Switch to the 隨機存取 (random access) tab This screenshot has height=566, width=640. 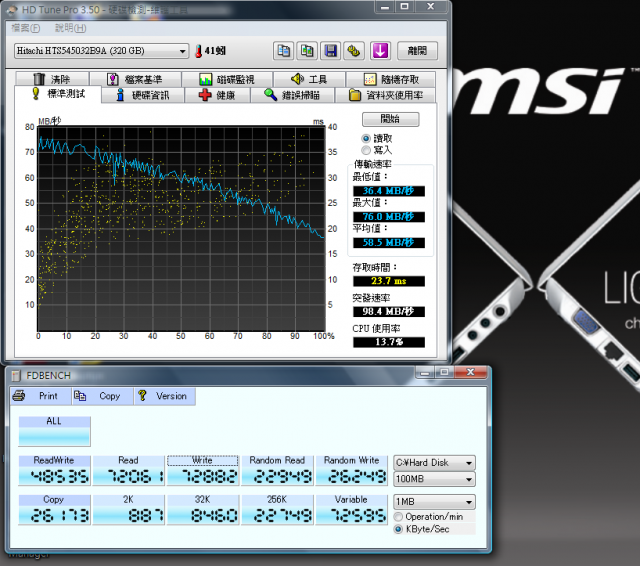(391, 79)
